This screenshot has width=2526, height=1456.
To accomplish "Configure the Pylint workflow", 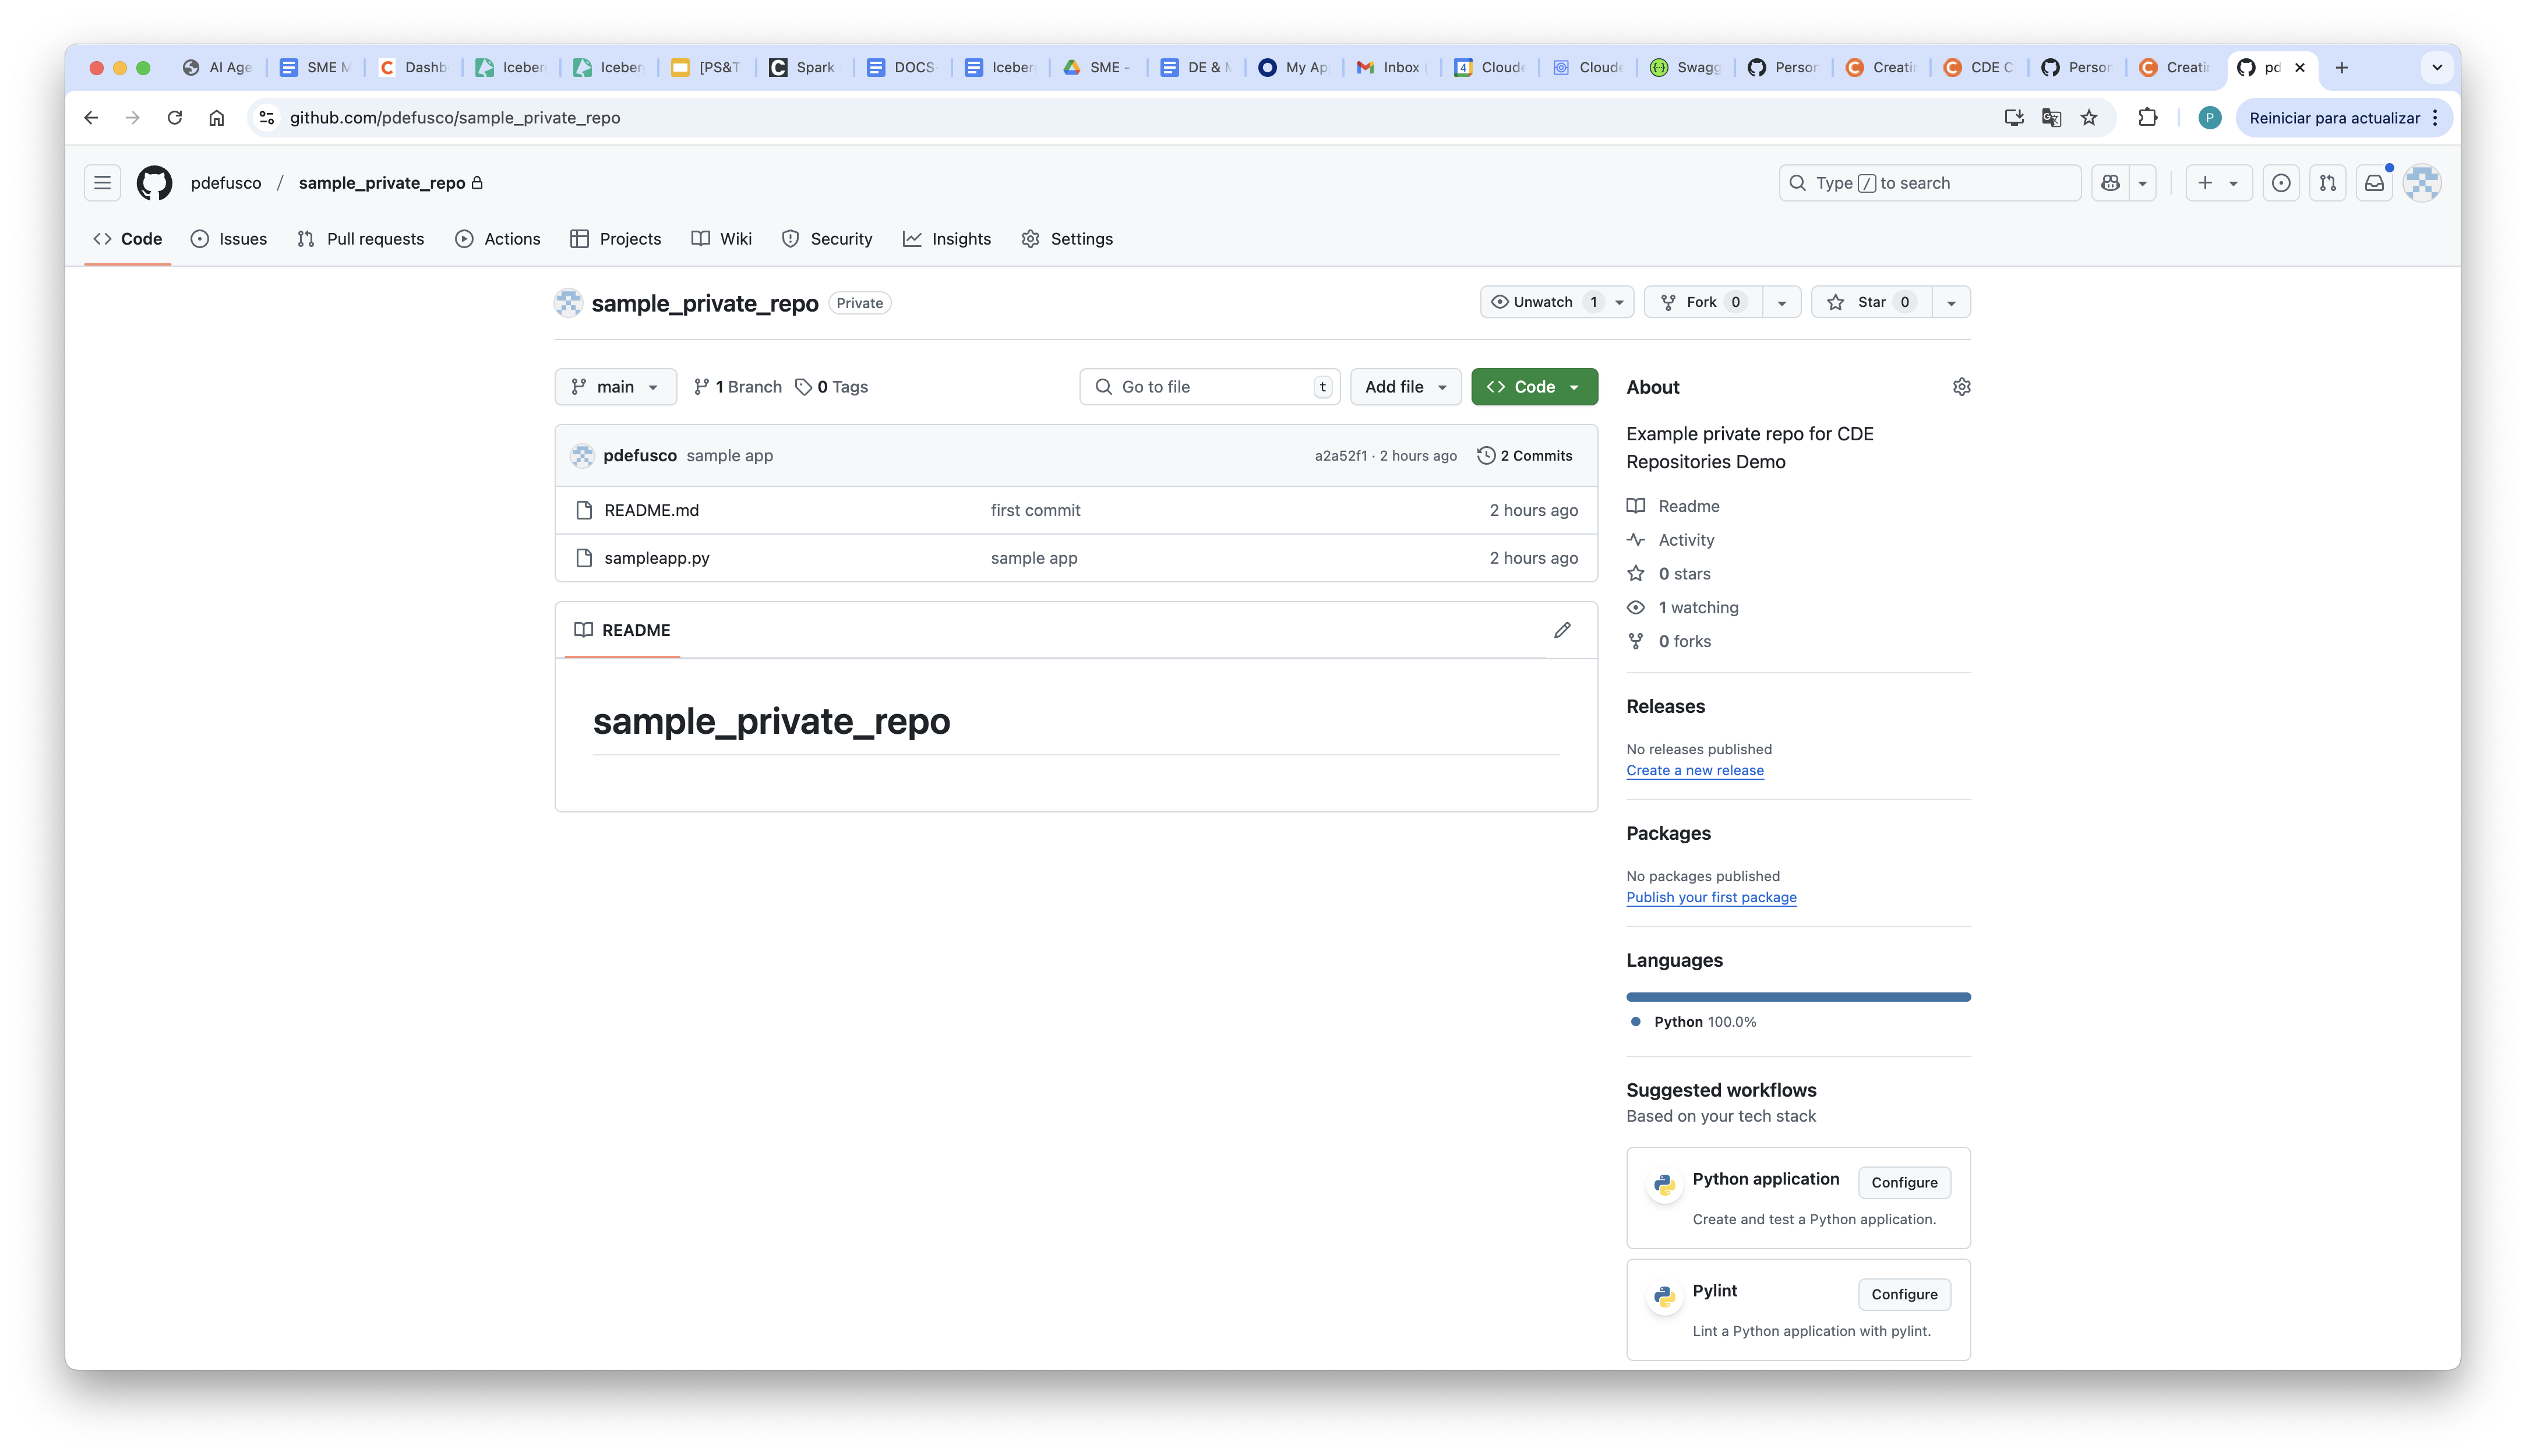I will [1903, 1294].
